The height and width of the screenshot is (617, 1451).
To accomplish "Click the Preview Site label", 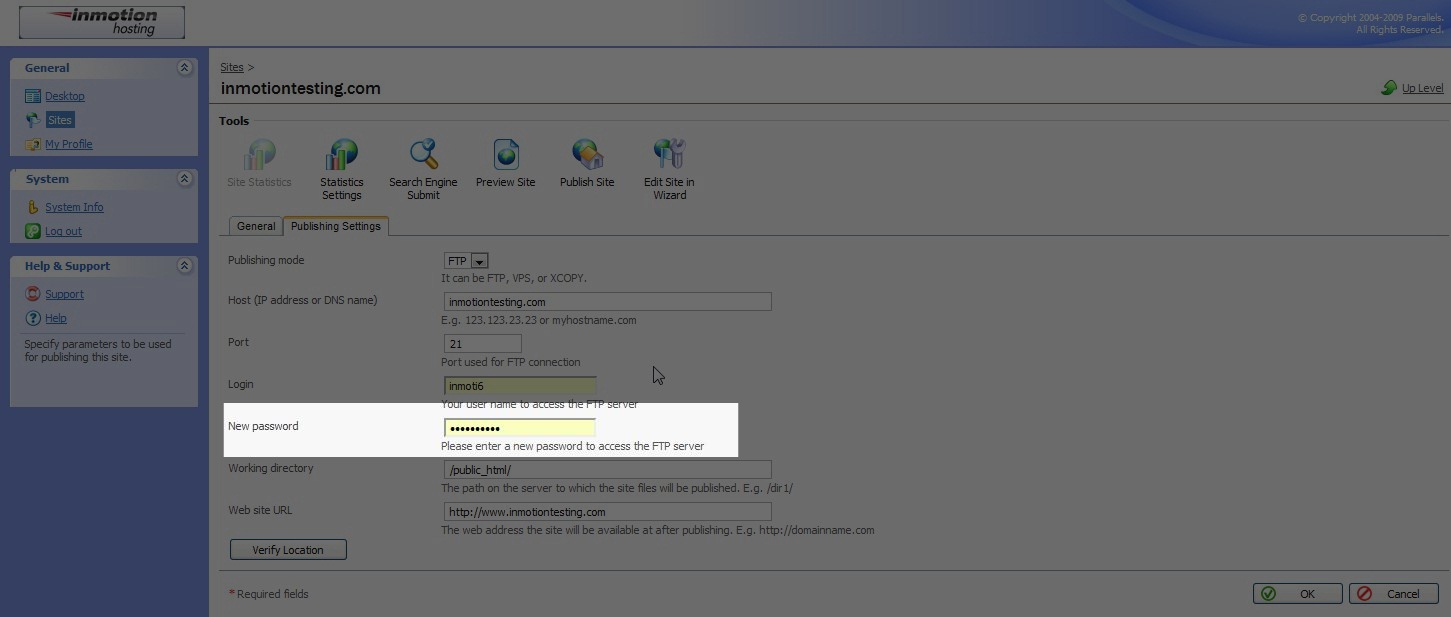I will (x=505, y=182).
